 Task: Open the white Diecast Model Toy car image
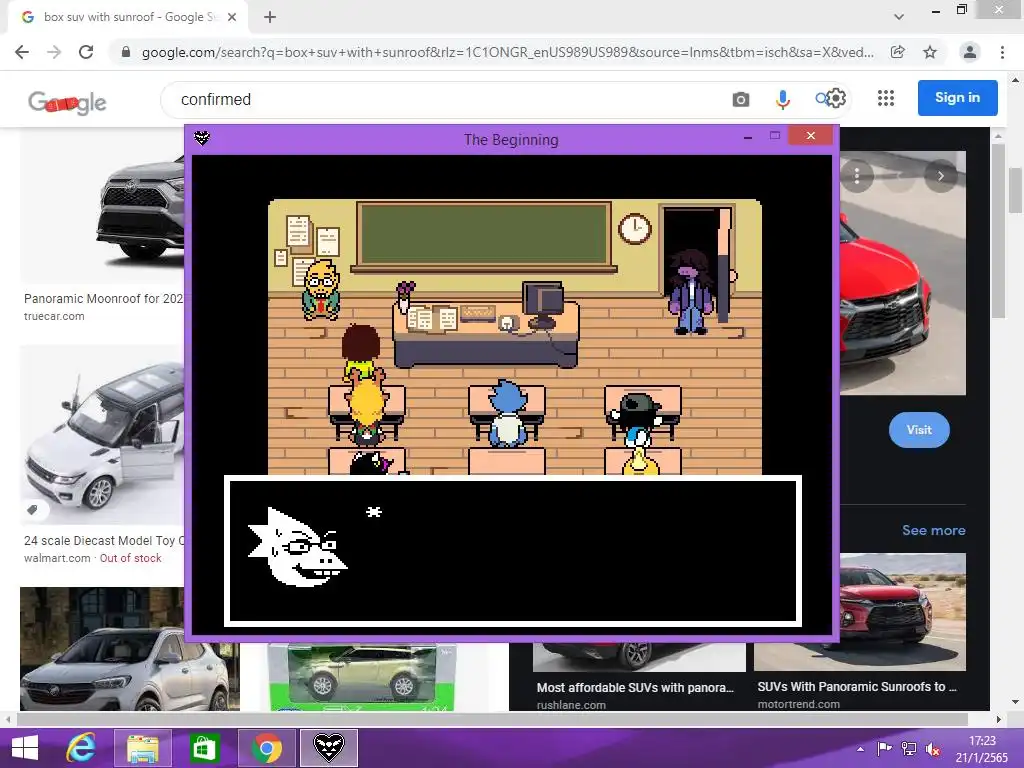102,436
